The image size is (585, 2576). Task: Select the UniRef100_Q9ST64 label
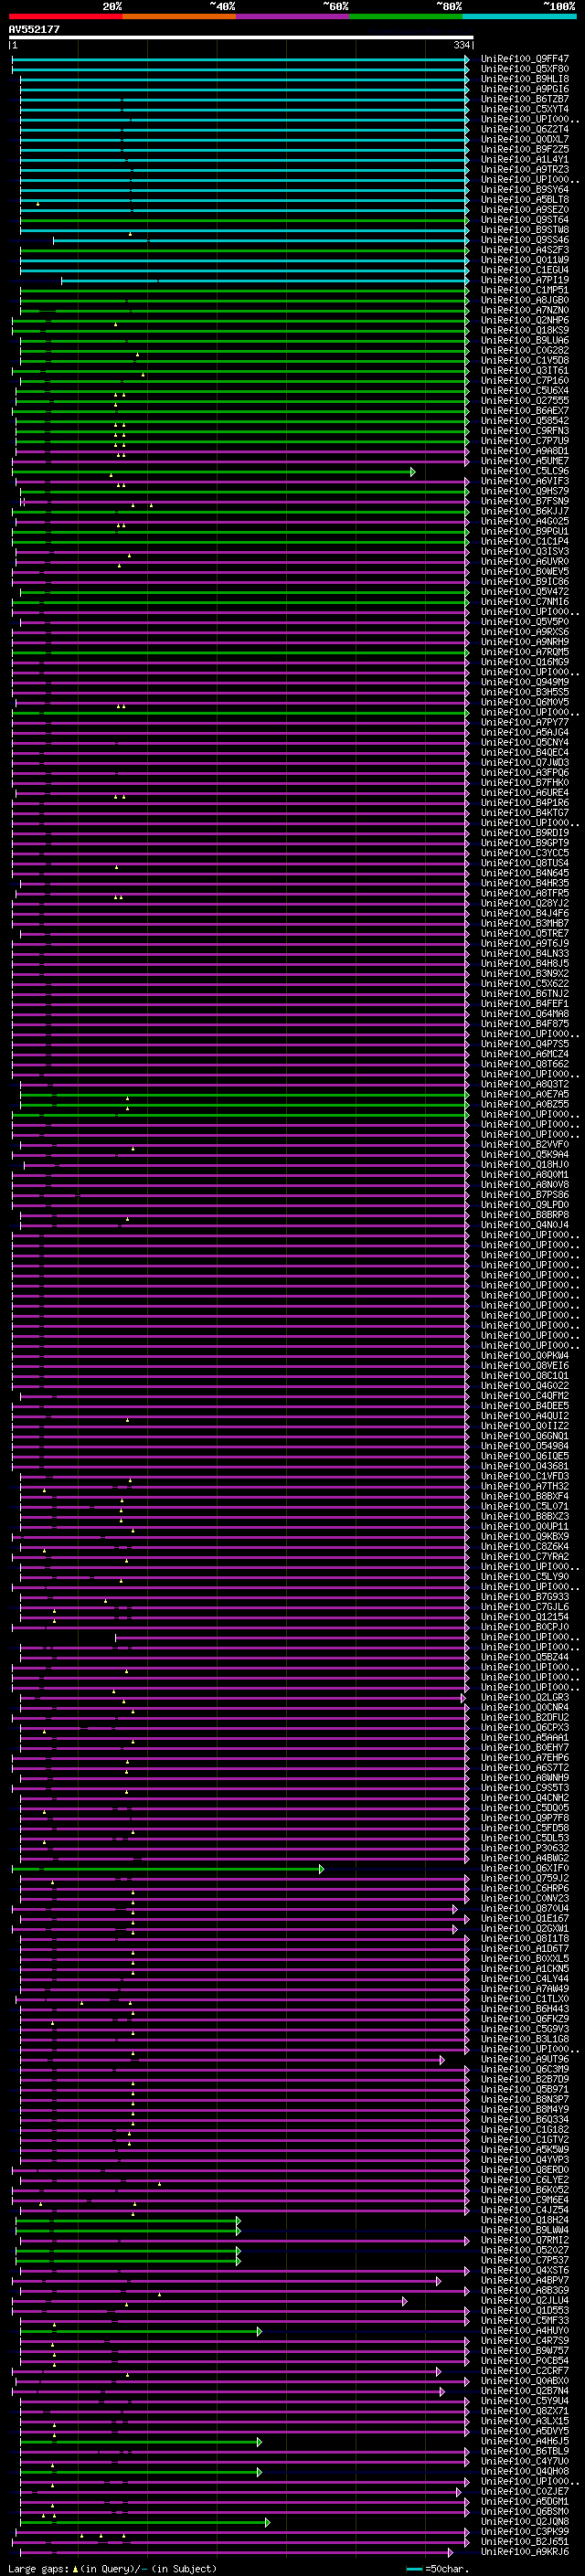point(525,220)
